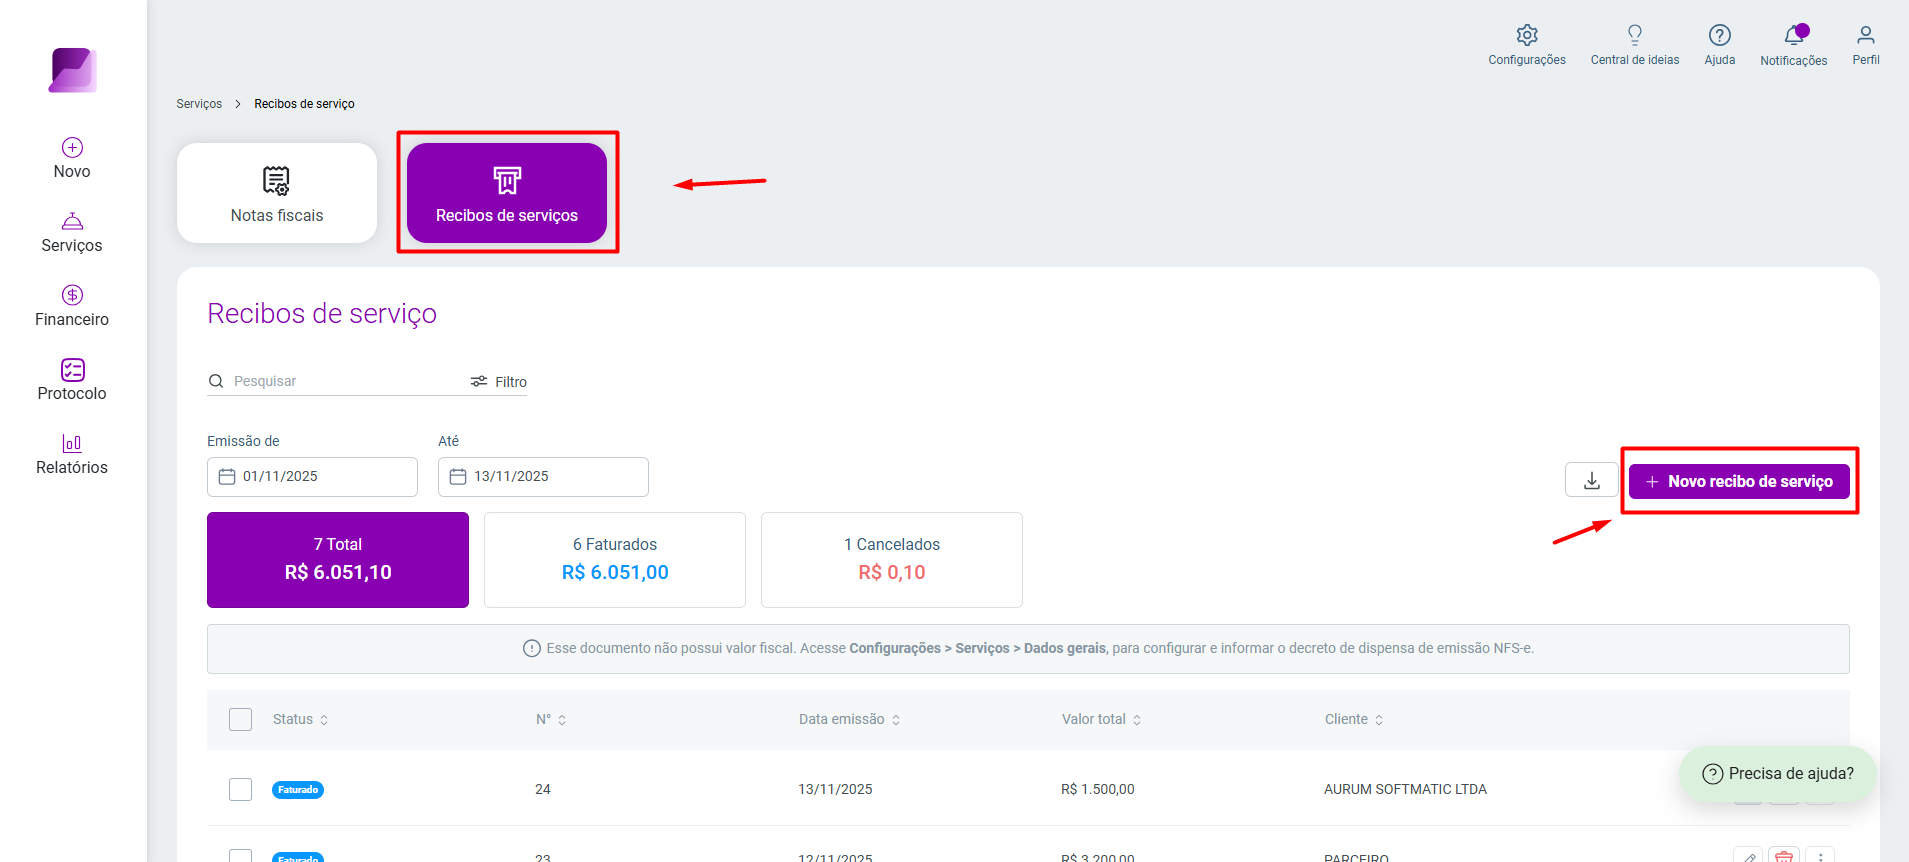Tick the checkbox for receipt number 24
Screen dimensions: 1909x862
pos(240,789)
